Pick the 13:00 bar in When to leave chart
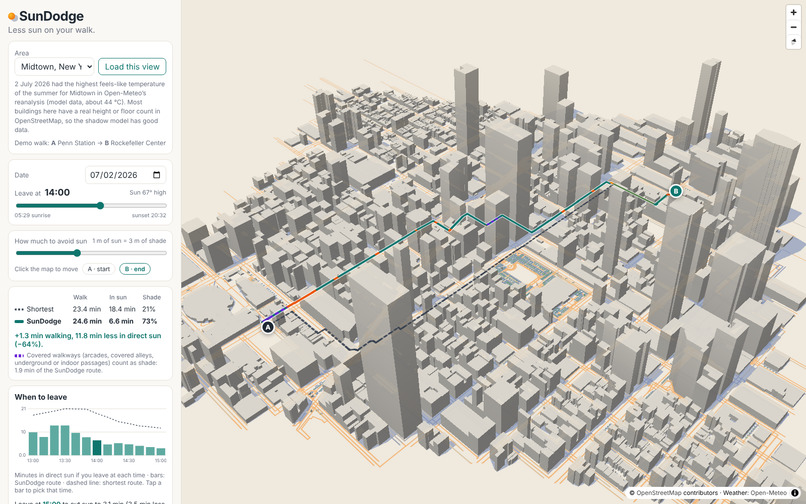806x504 pixels. [x=33, y=443]
